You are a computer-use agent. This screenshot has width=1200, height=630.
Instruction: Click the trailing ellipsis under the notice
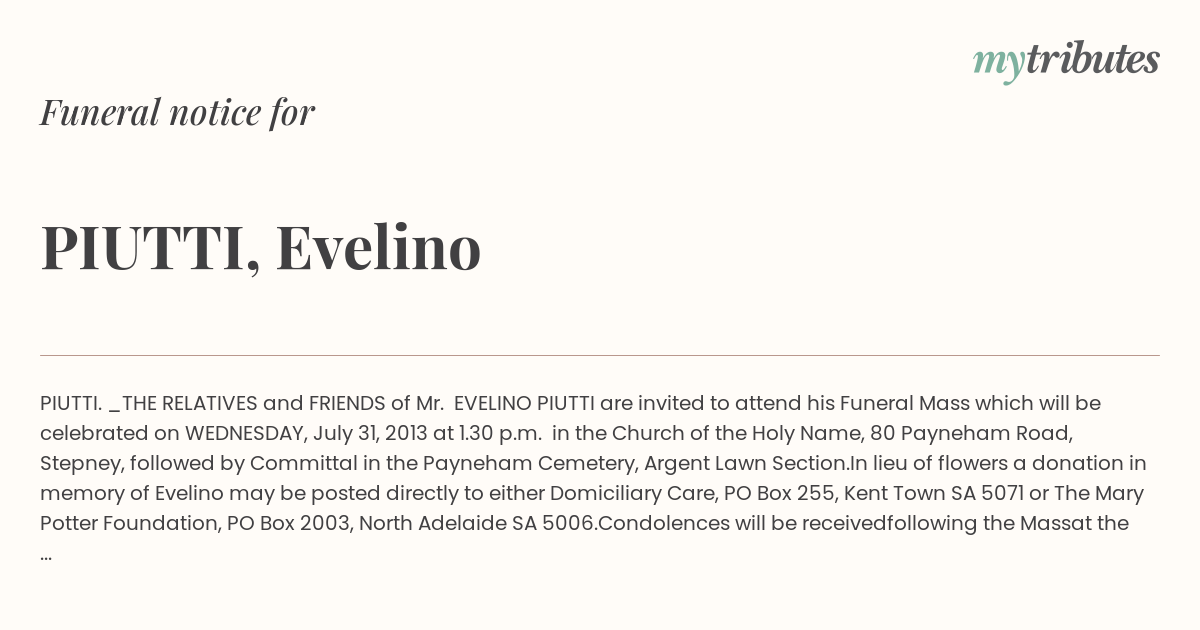click(x=46, y=554)
